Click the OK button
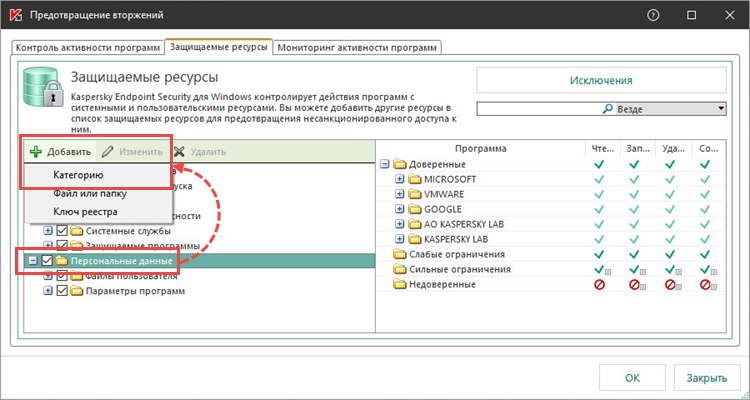750x400 pixels. (632, 378)
